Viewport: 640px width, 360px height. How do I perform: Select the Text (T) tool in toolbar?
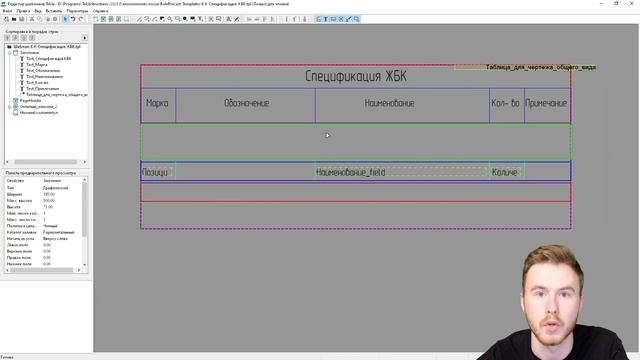pyautogui.click(x=326, y=19)
